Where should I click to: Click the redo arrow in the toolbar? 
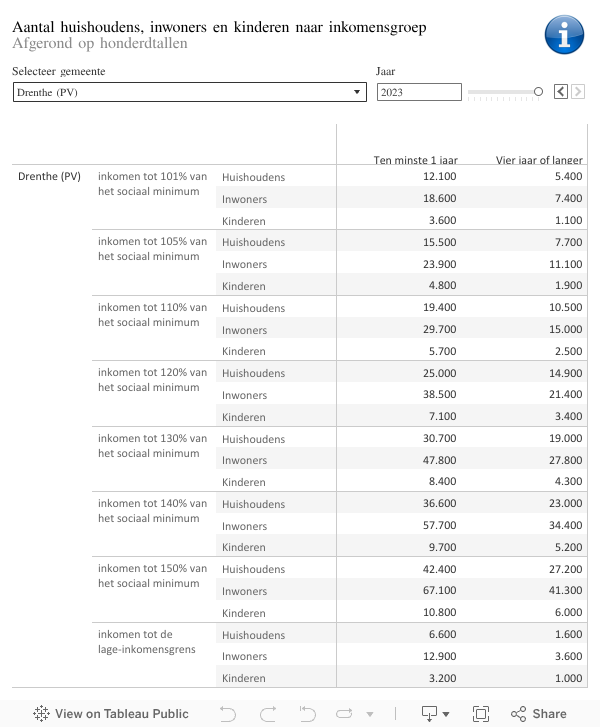pos(268,713)
